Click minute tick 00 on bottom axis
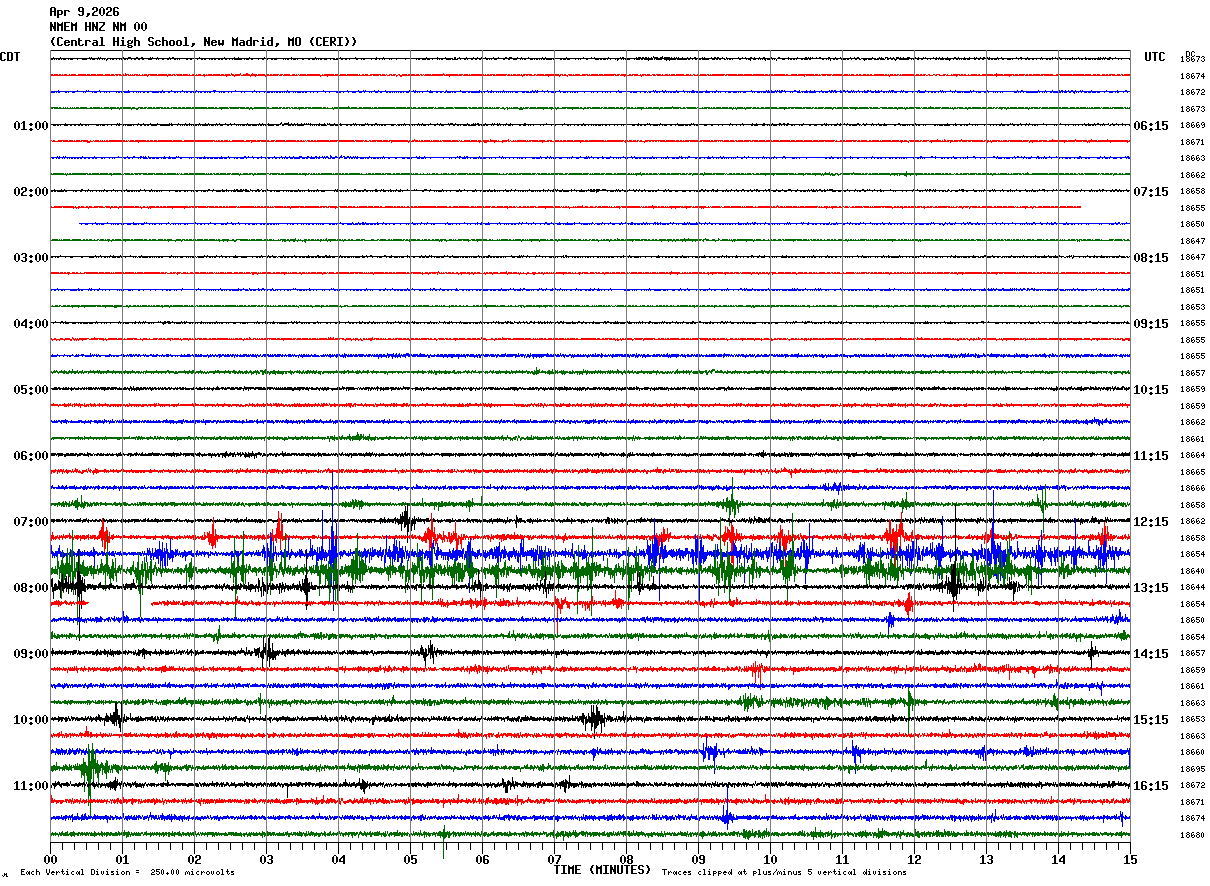 [x=51, y=859]
